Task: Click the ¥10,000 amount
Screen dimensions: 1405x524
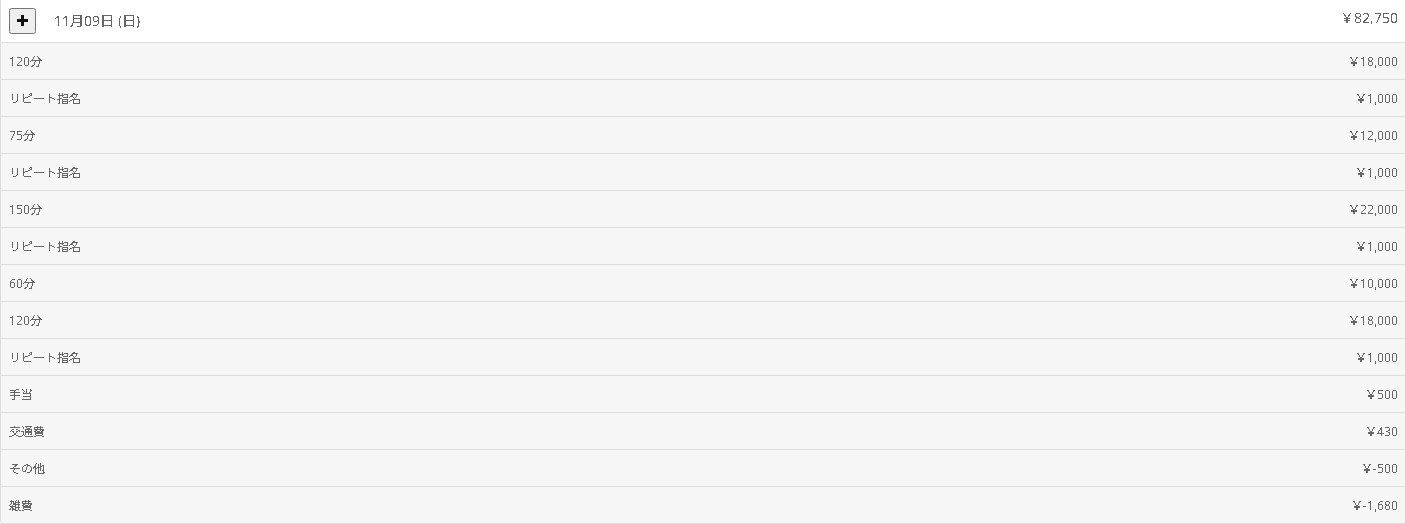Action: click(x=1373, y=284)
